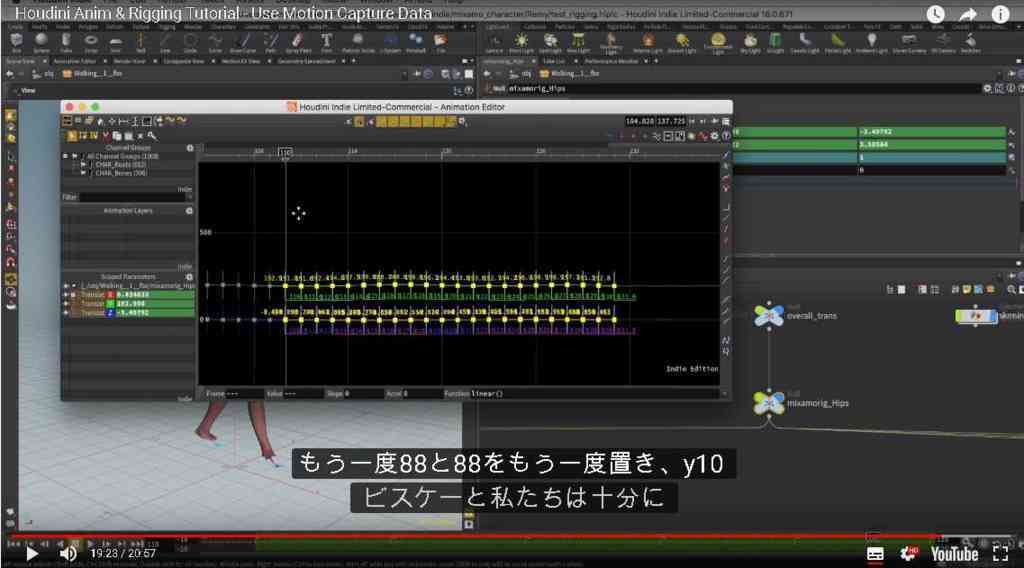This screenshot has height=568, width=1024.
Task: Click frame 110 marker in Animation Editor
Action: point(285,152)
